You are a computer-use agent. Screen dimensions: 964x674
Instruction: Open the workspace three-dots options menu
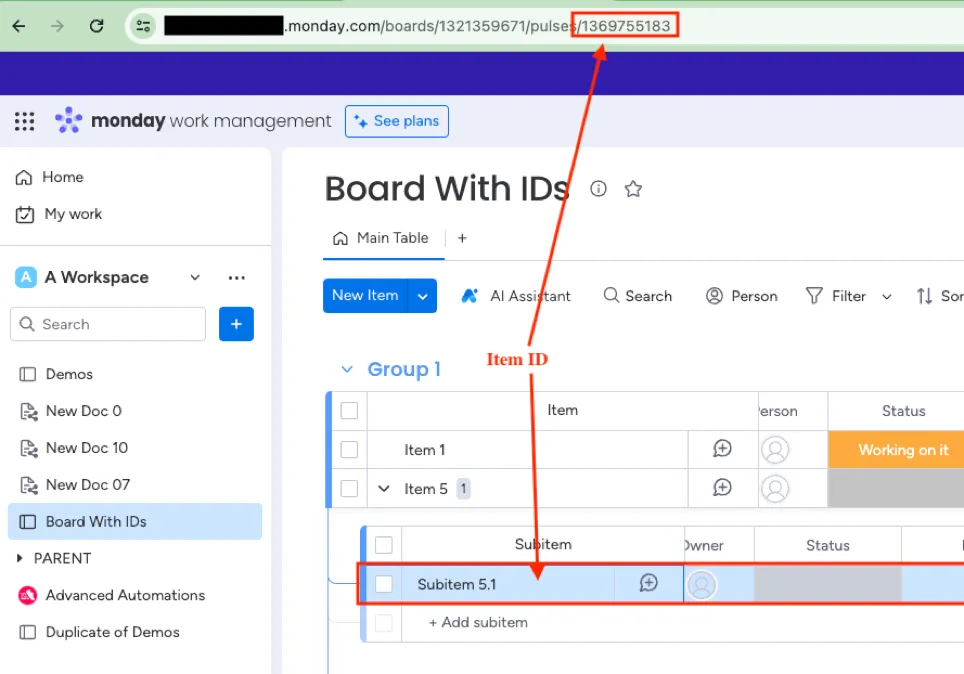pyautogui.click(x=237, y=277)
